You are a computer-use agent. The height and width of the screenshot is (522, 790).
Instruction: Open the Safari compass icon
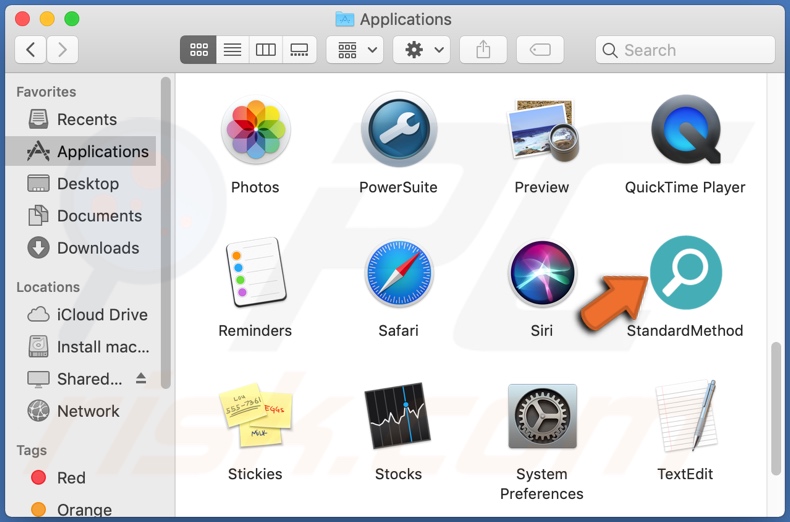(x=398, y=273)
